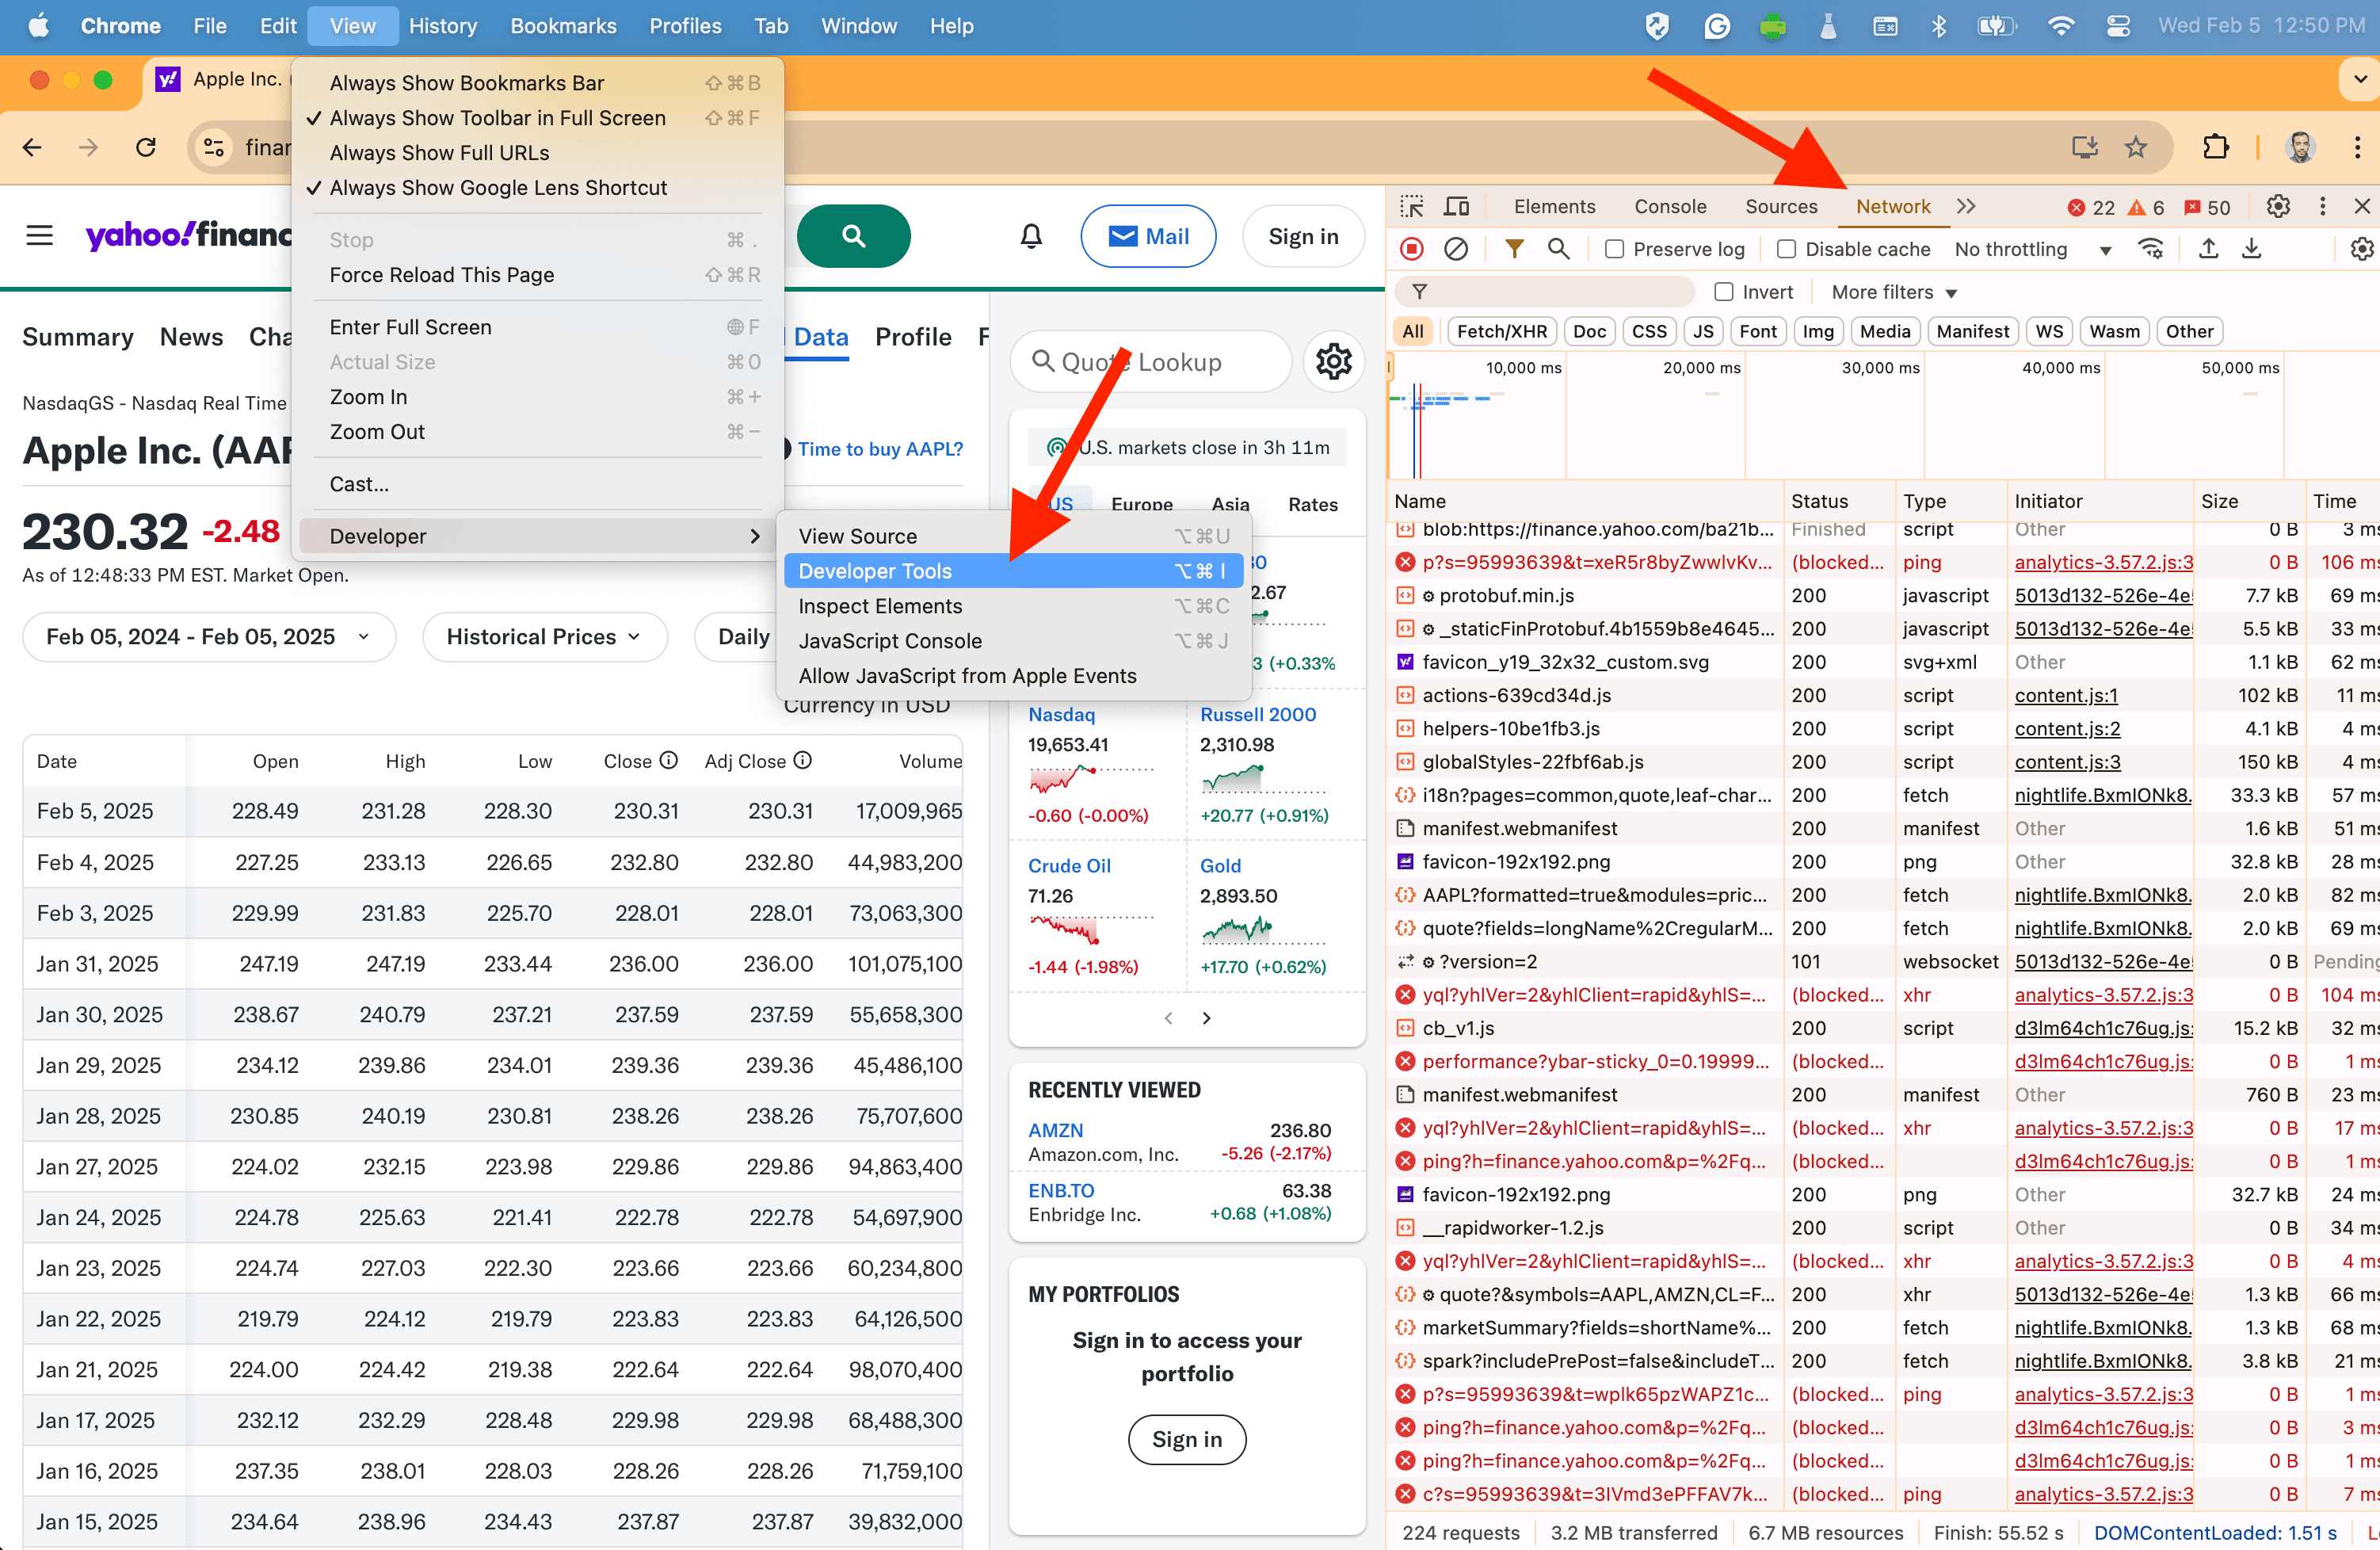Click Sign in in Yahoo header
2380x1550 pixels.
1303,236
